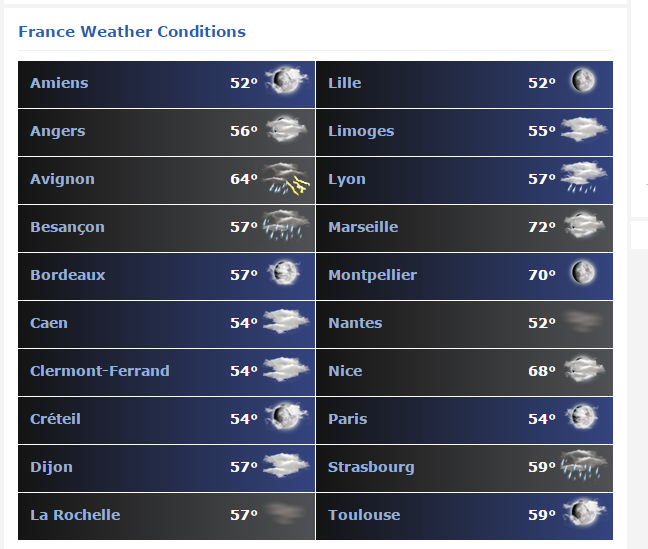Click the clear moon icon for Lille
The image size is (648, 549).
coord(583,80)
